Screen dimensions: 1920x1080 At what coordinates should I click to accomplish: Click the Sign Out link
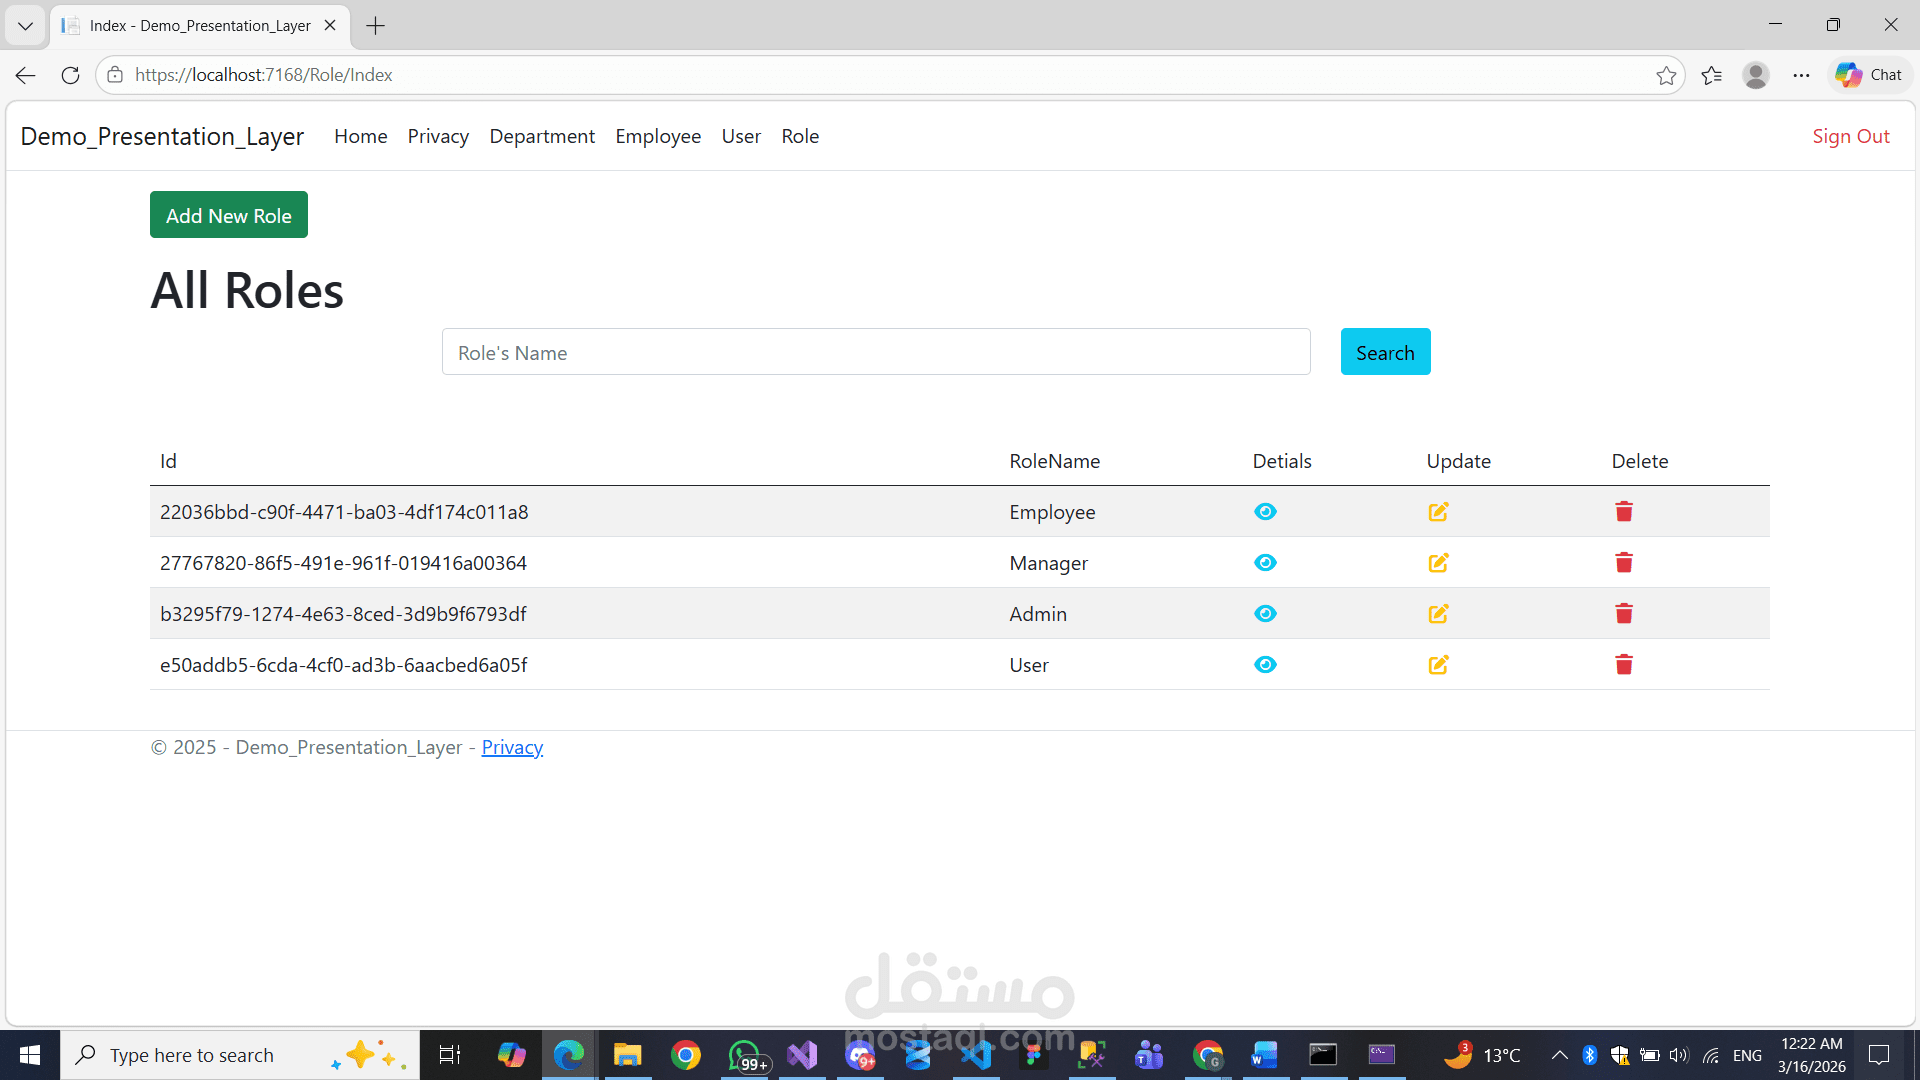(1850, 136)
